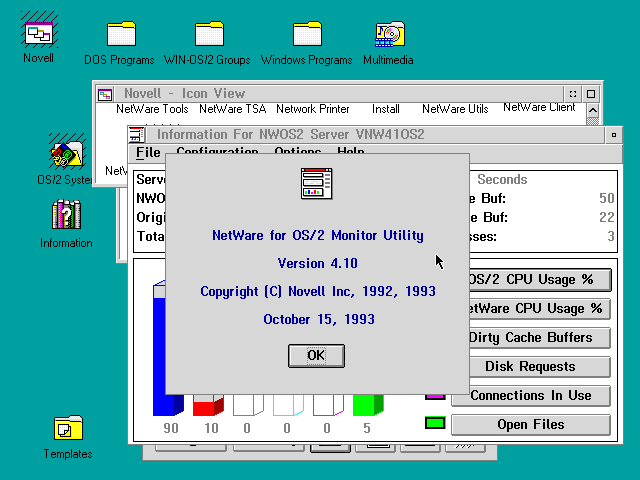Image resolution: width=640 pixels, height=480 pixels.
Task: Click the monitor utility icon in the About dialog
Action: (x=316, y=183)
